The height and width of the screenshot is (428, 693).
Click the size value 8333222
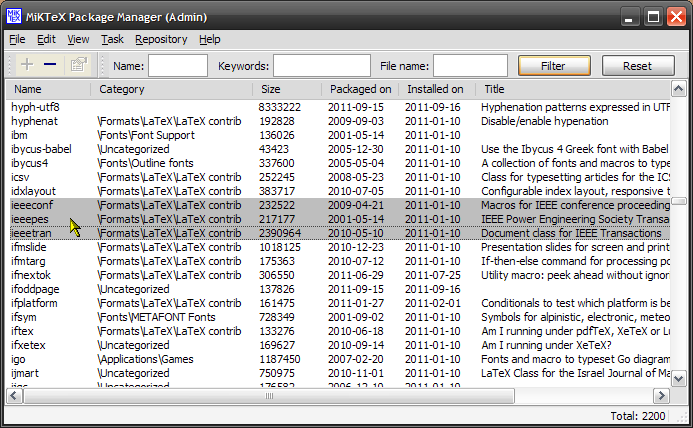click(280, 107)
